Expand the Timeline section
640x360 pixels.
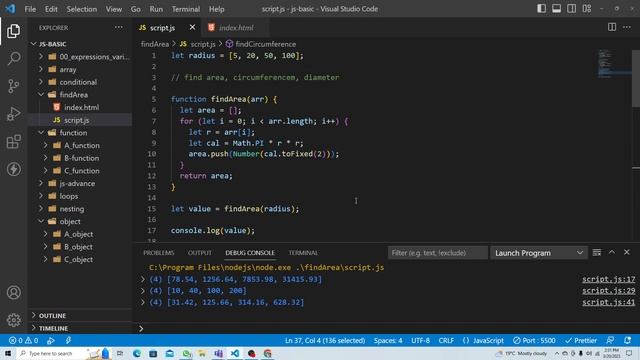point(80,328)
